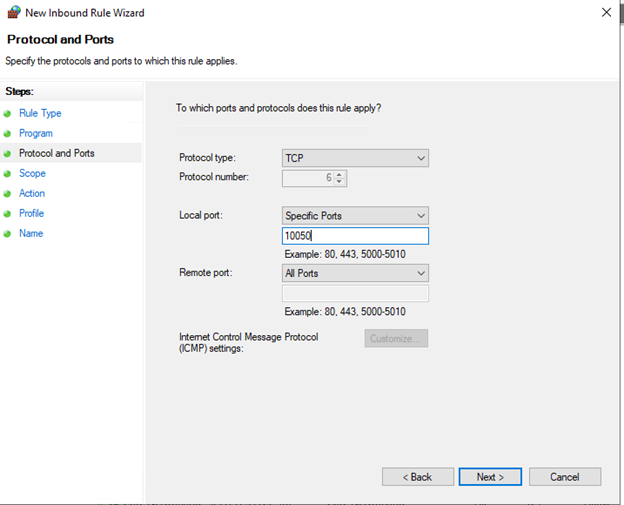
Task: Click 'Internet Control Message Protocol (ICMP) settings' label
Action: click(249, 343)
